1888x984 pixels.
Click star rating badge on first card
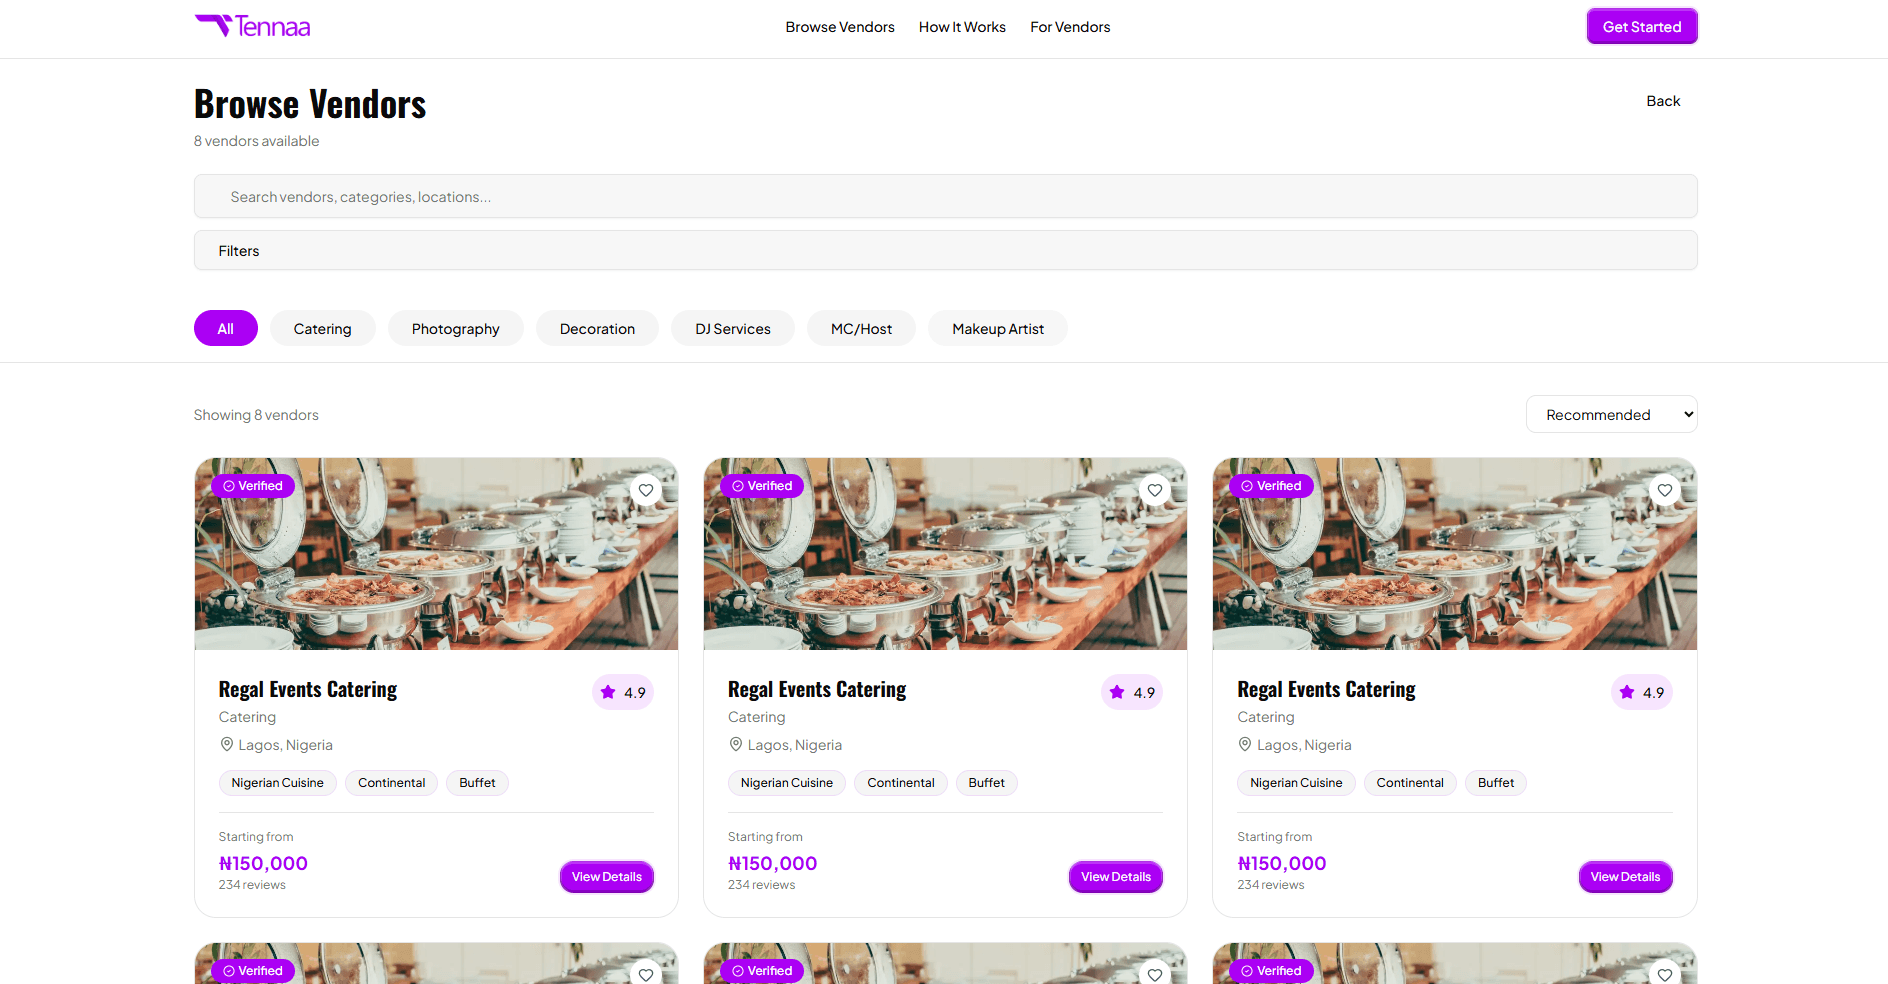[x=623, y=692]
